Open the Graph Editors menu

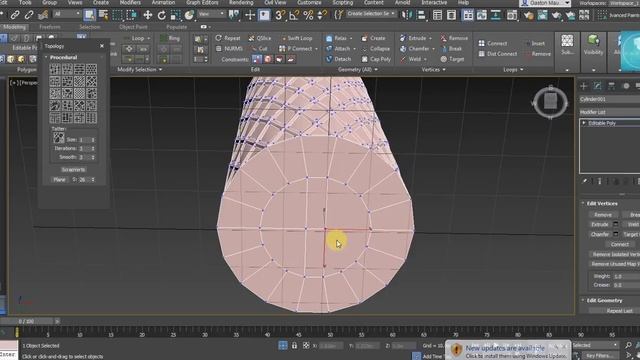tap(202, 2)
